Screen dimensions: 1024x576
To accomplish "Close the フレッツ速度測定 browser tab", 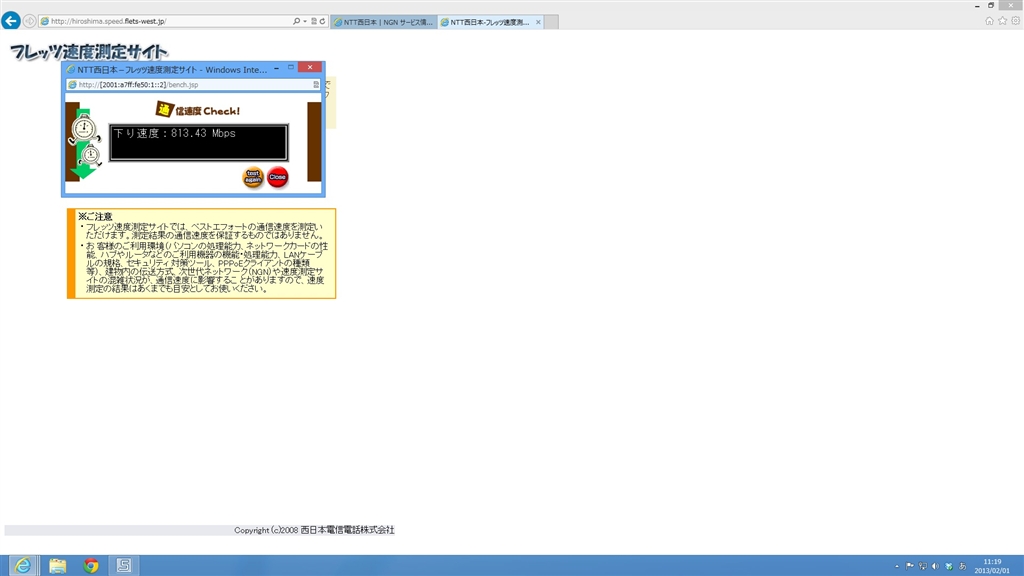I will 538,22.
